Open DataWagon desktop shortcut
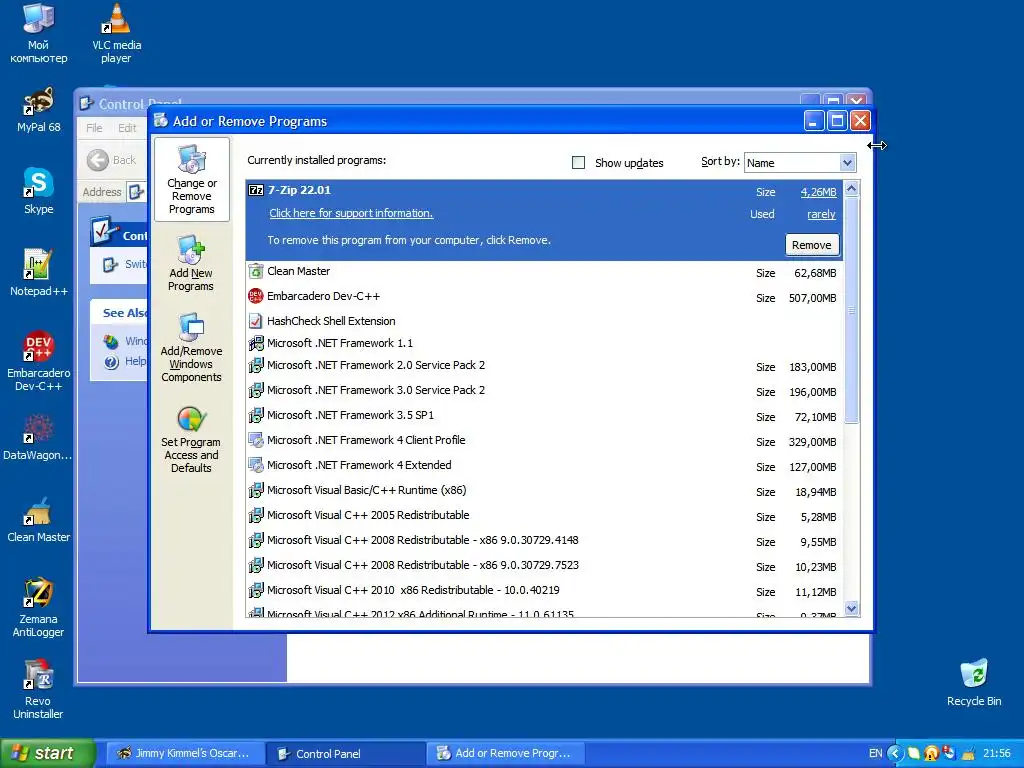This screenshot has height=768, width=1024. coord(39,428)
